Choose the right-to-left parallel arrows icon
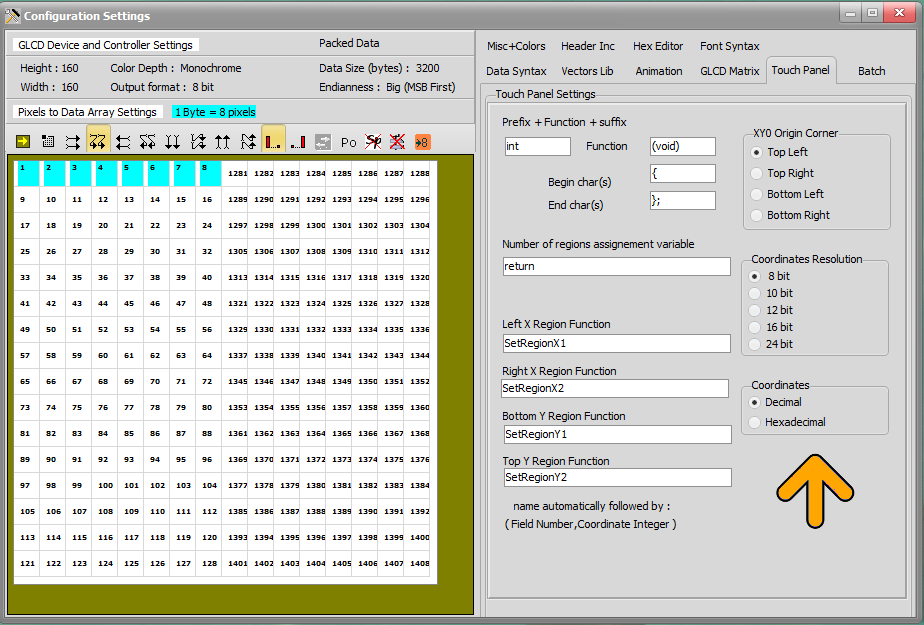924x625 pixels. click(x=123, y=141)
